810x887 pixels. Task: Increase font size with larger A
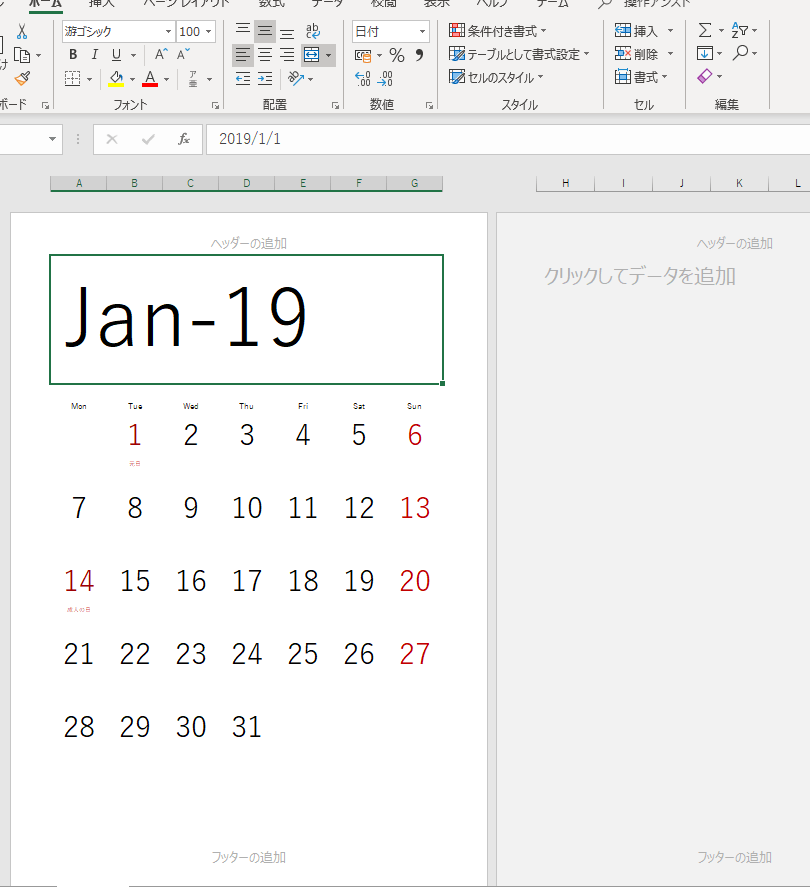161,55
